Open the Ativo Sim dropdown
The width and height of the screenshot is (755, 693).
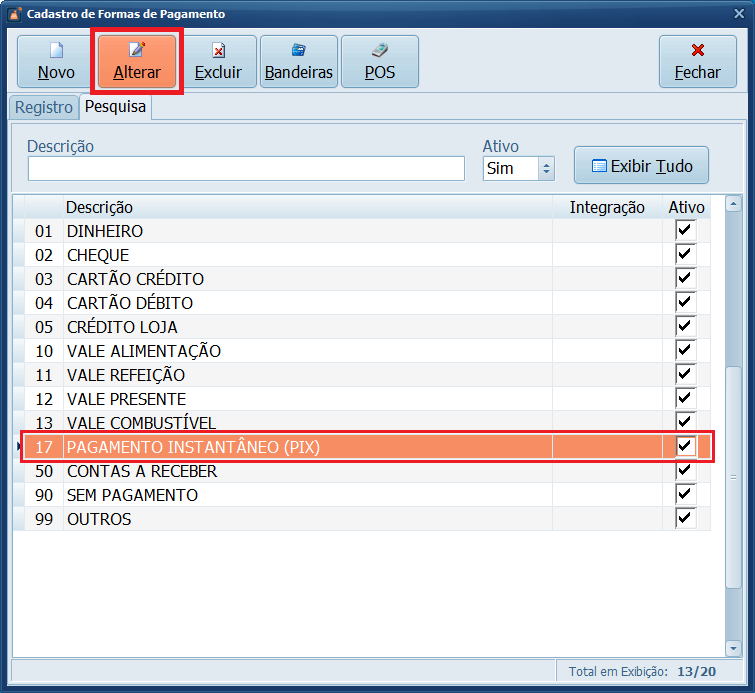(546, 169)
